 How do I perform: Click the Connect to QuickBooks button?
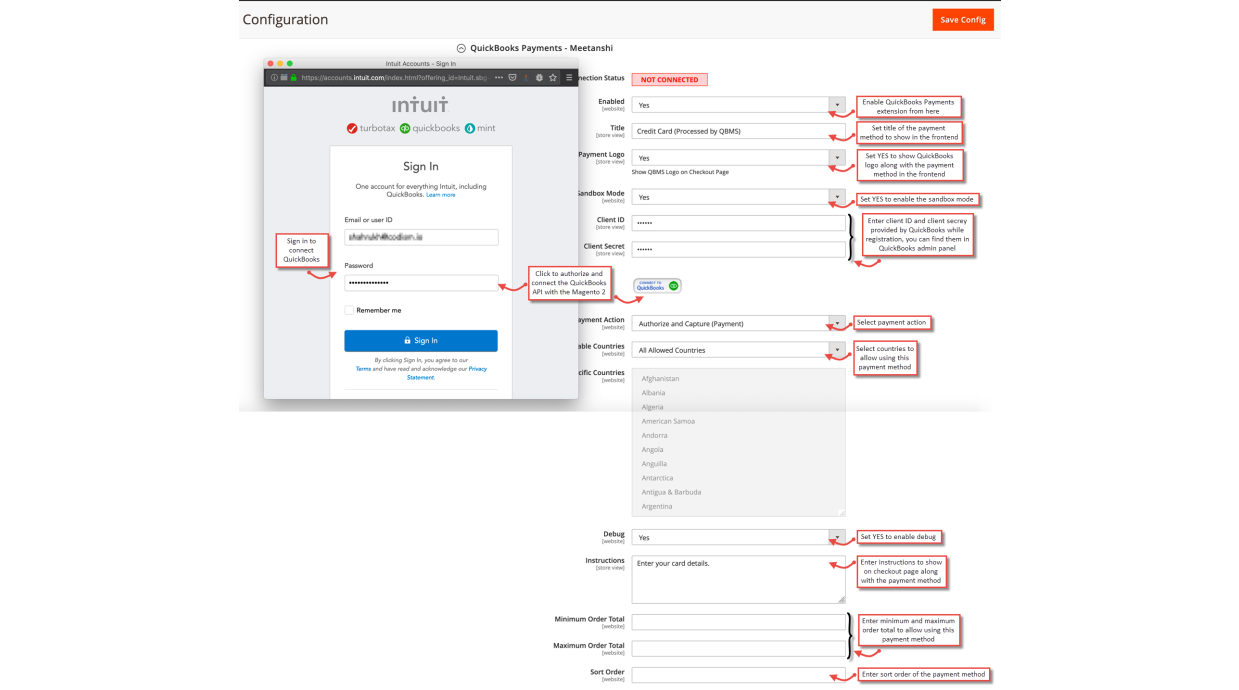[x=657, y=286]
